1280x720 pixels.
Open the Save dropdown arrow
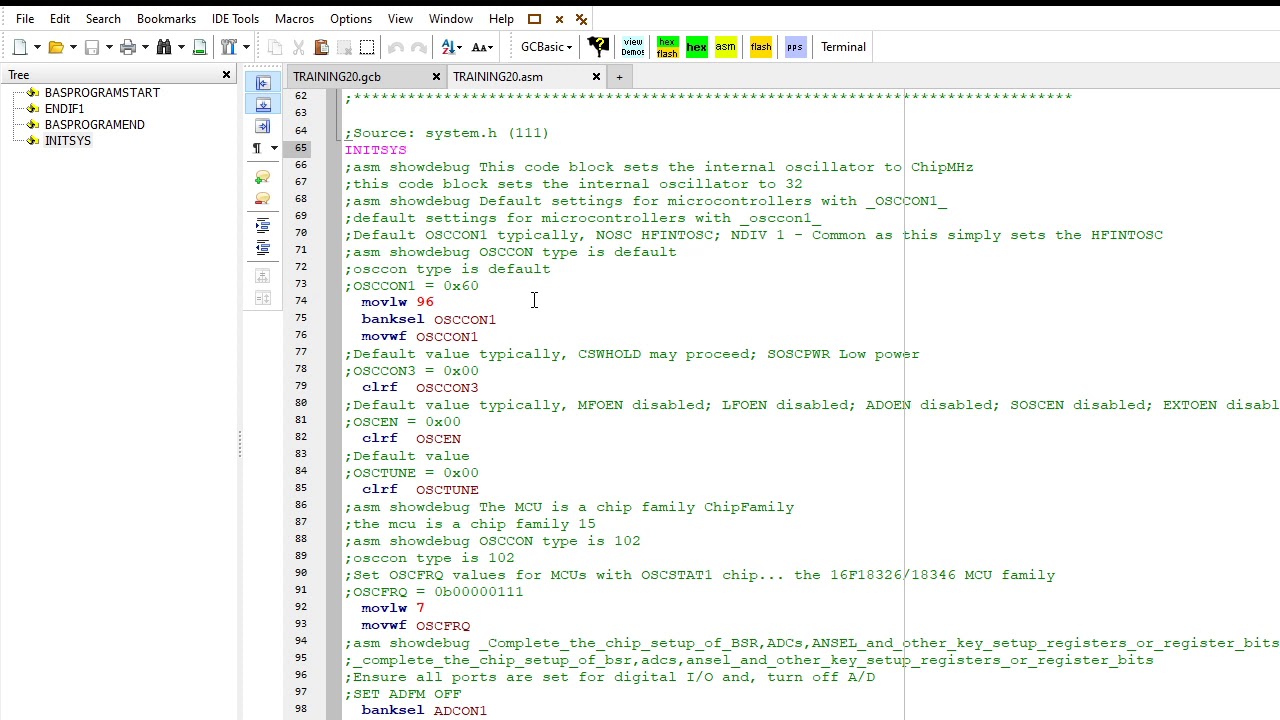tap(109, 47)
